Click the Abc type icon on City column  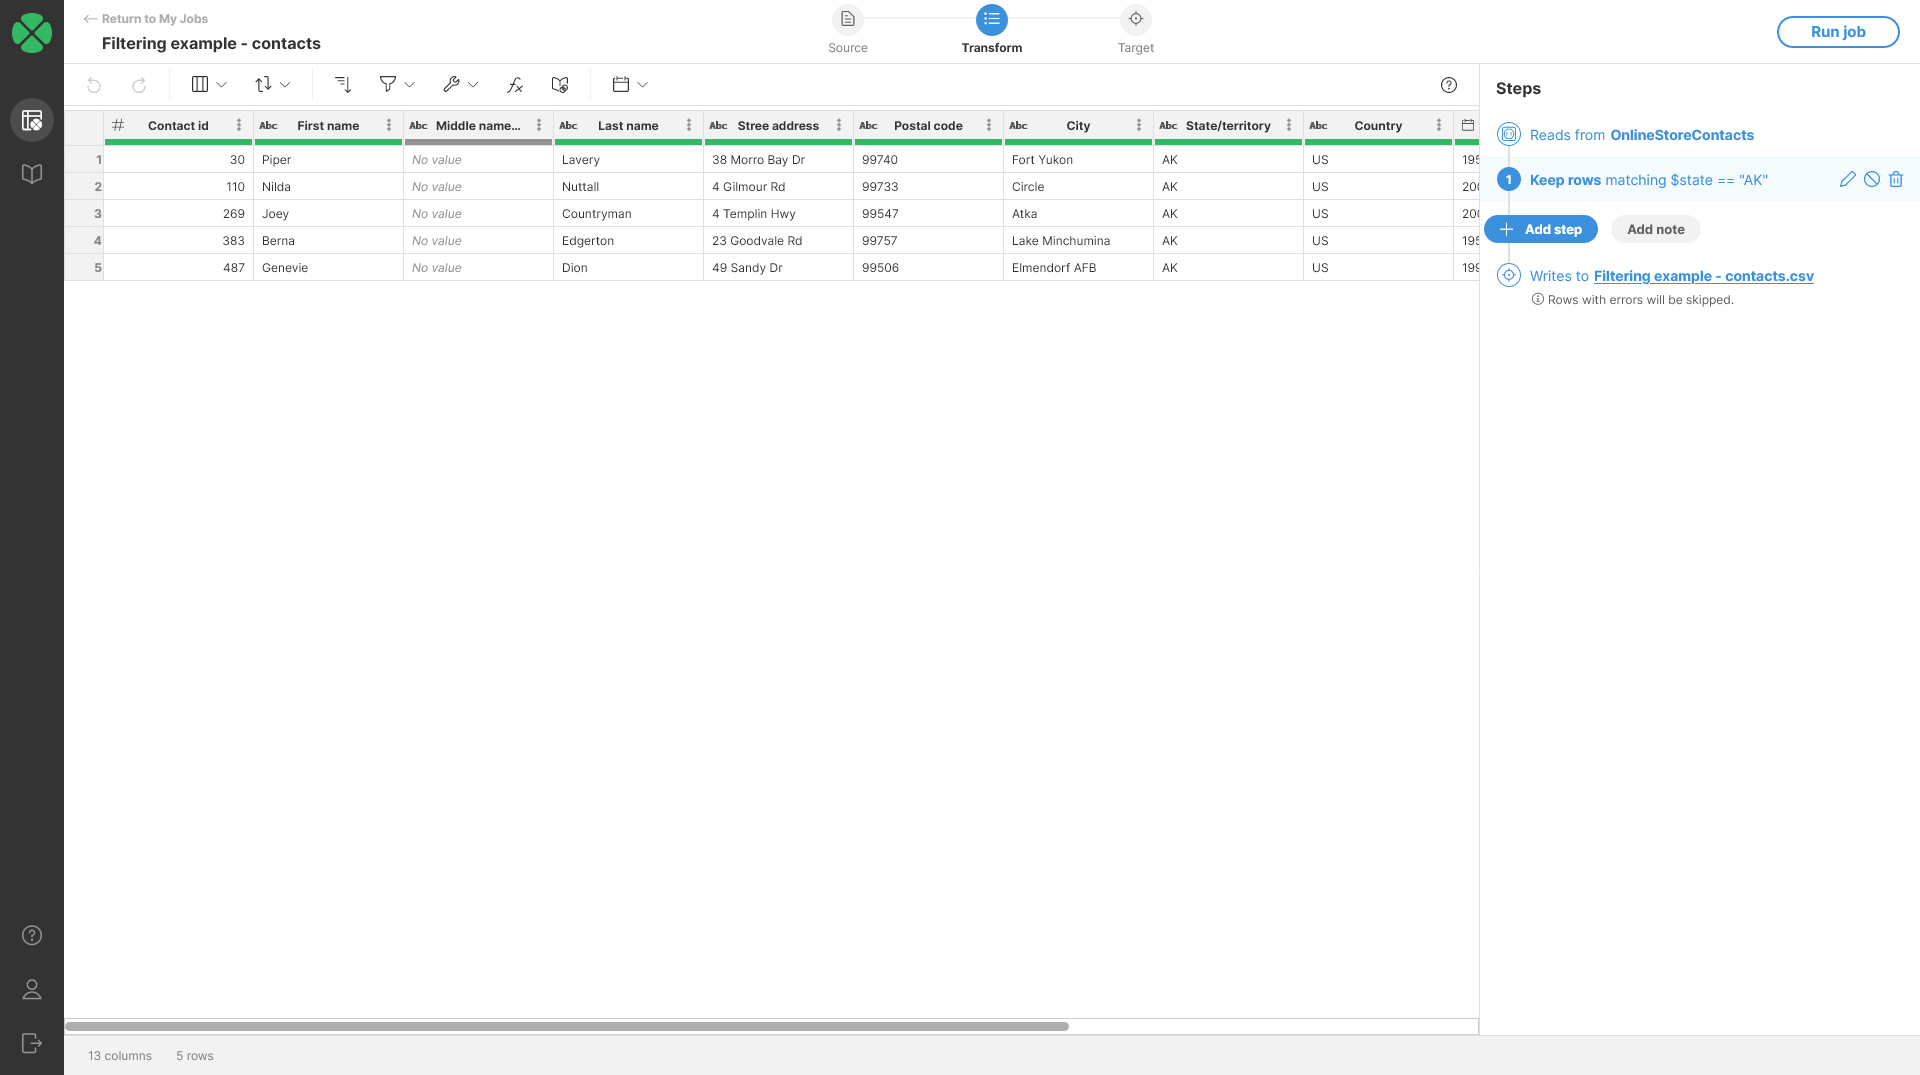(x=1019, y=125)
